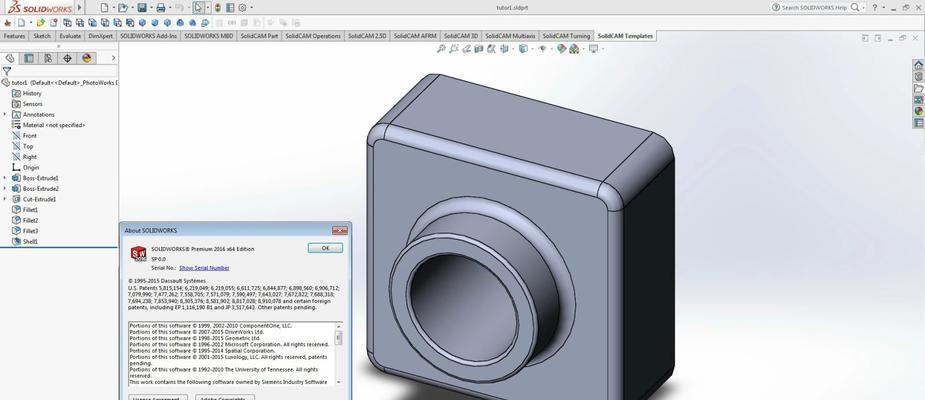Select the Front plane
Image resolution: width=925 pixels, height=400 pixels.
[x=24, y=136]
